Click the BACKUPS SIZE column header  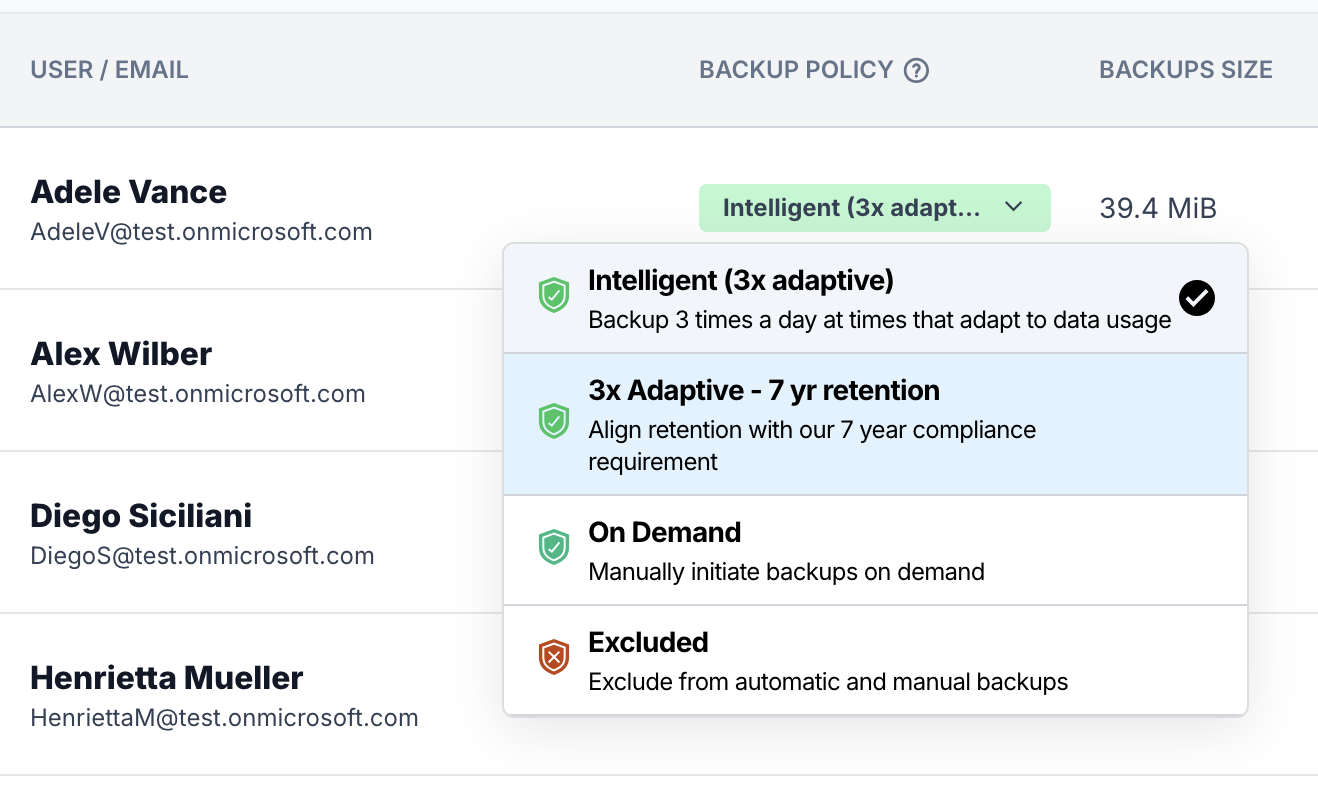click(x=1186, y=70)
